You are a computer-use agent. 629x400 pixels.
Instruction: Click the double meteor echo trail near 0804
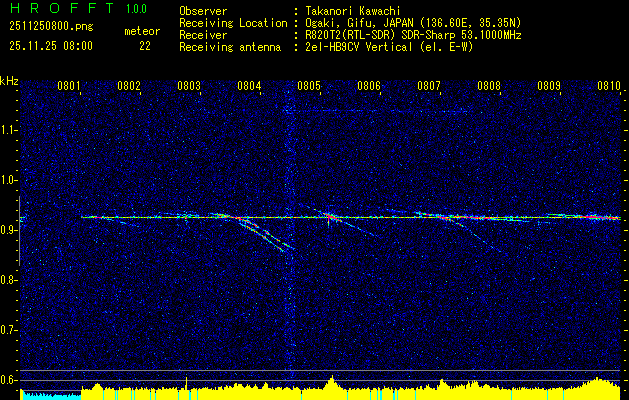coord(263,234)
